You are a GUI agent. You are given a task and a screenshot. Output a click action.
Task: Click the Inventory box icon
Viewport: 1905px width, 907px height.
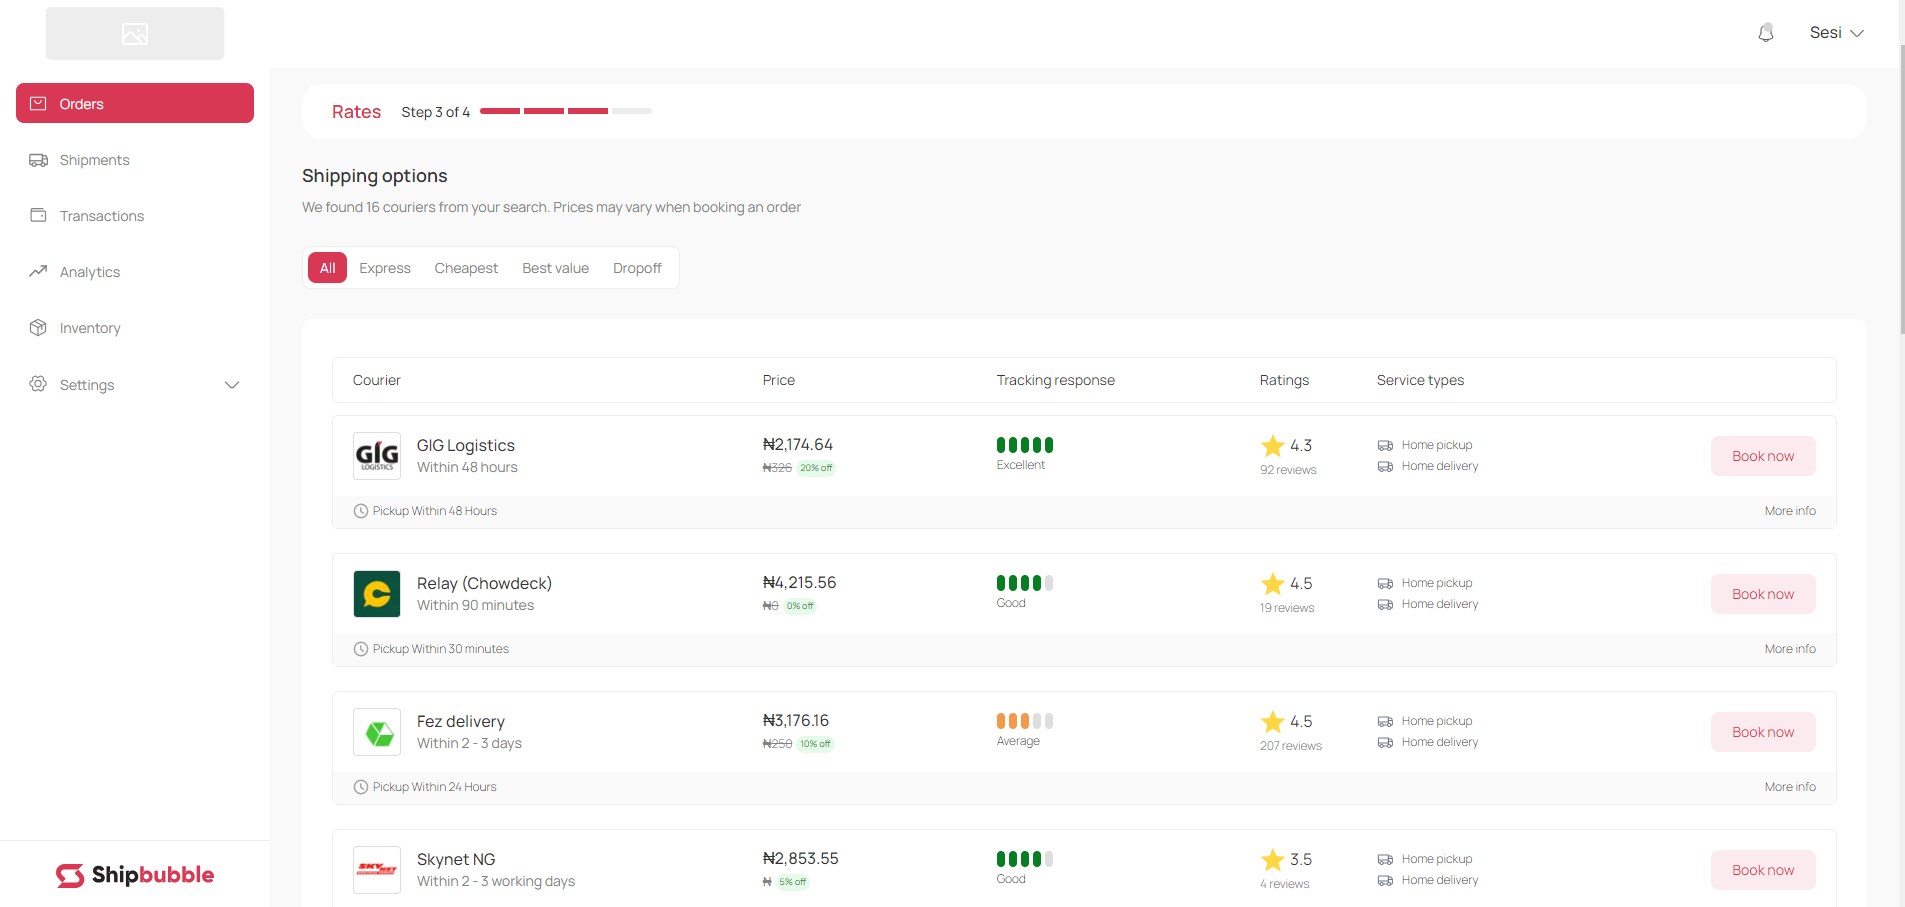(x=38, y=327)
